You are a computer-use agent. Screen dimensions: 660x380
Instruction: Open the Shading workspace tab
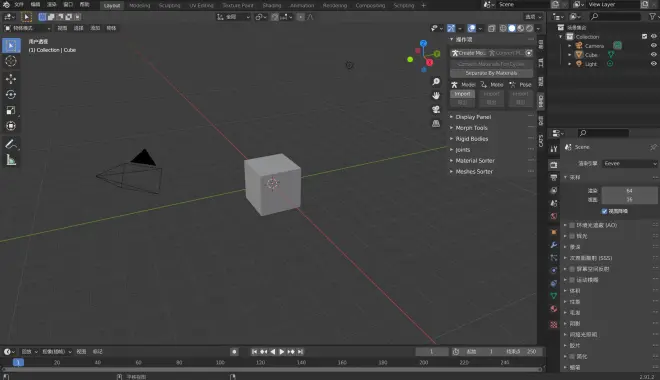272,5
